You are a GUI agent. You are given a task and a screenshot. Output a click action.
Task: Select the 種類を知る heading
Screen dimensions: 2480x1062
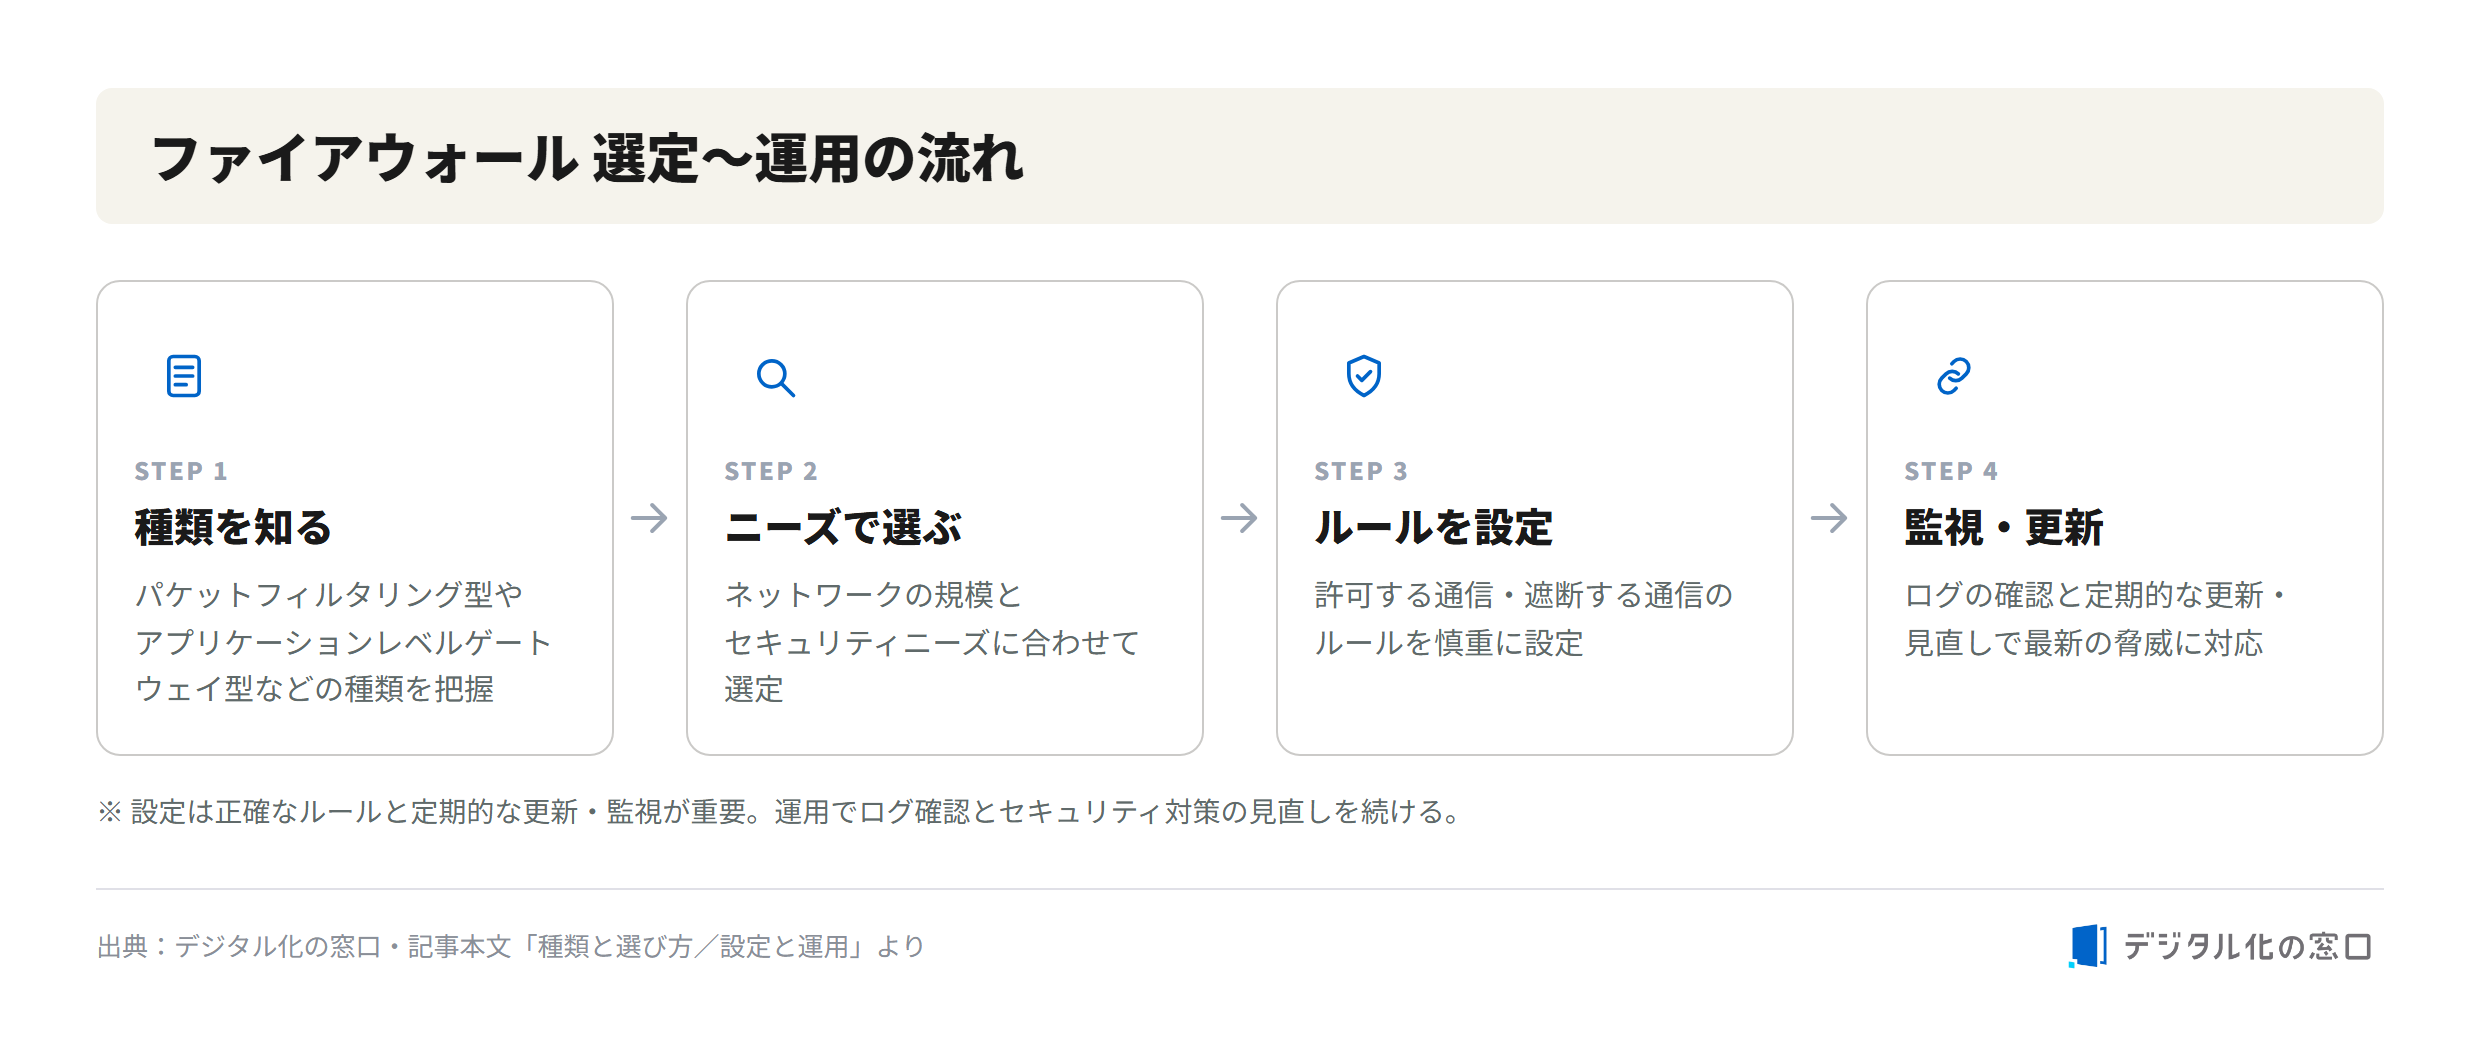point(233,527)
